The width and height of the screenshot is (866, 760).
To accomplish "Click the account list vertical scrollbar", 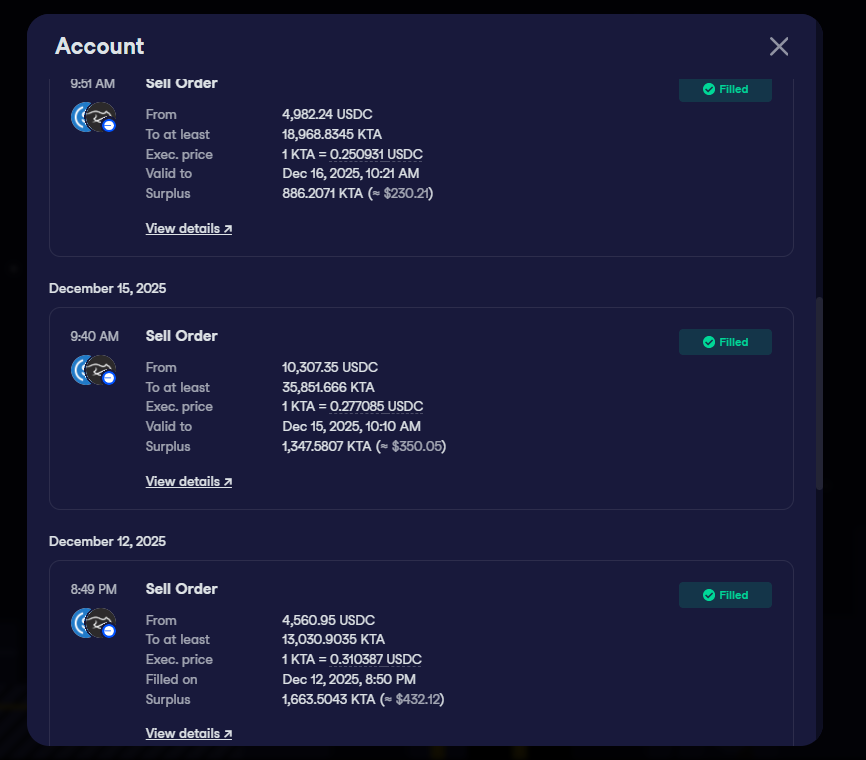I will coord(819,393).
